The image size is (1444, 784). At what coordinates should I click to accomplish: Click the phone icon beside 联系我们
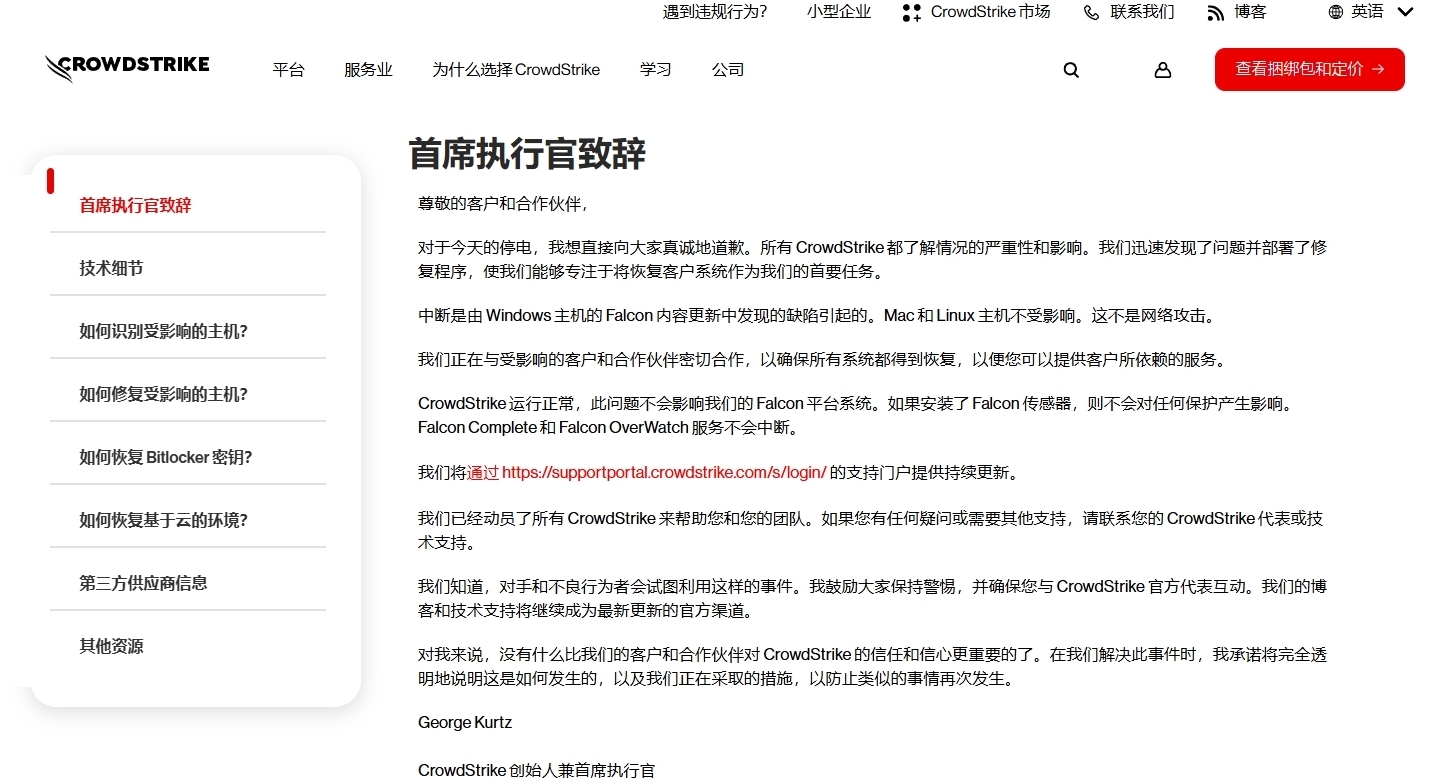(x=1092, y=12)
